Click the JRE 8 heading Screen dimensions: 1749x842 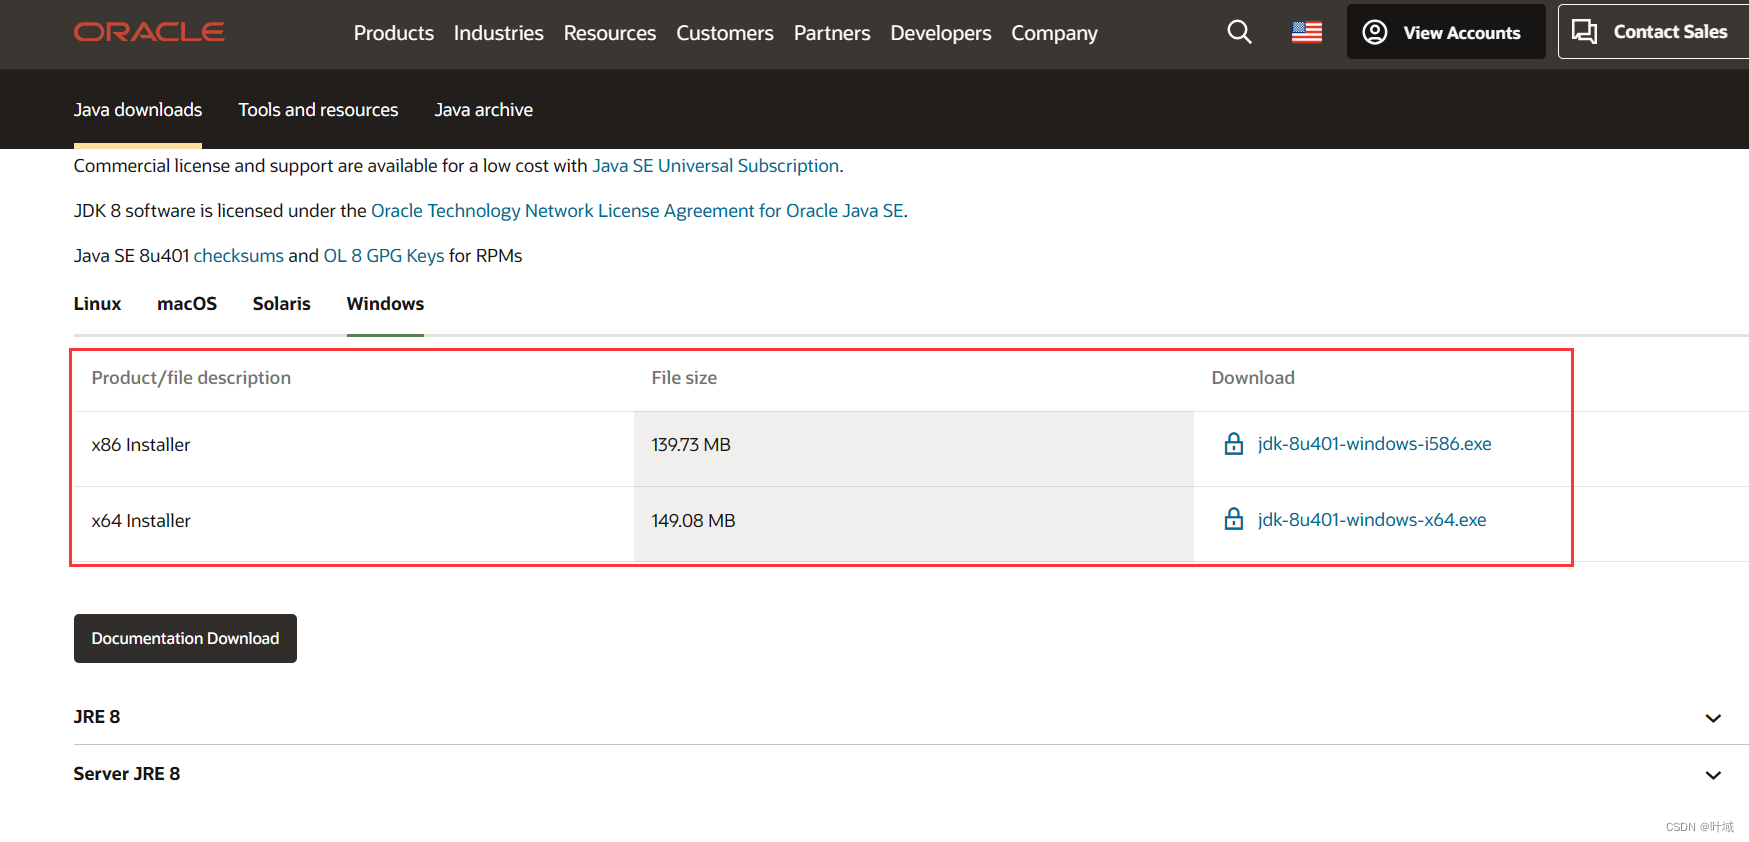pyautogui.click(x=97, y=717)
